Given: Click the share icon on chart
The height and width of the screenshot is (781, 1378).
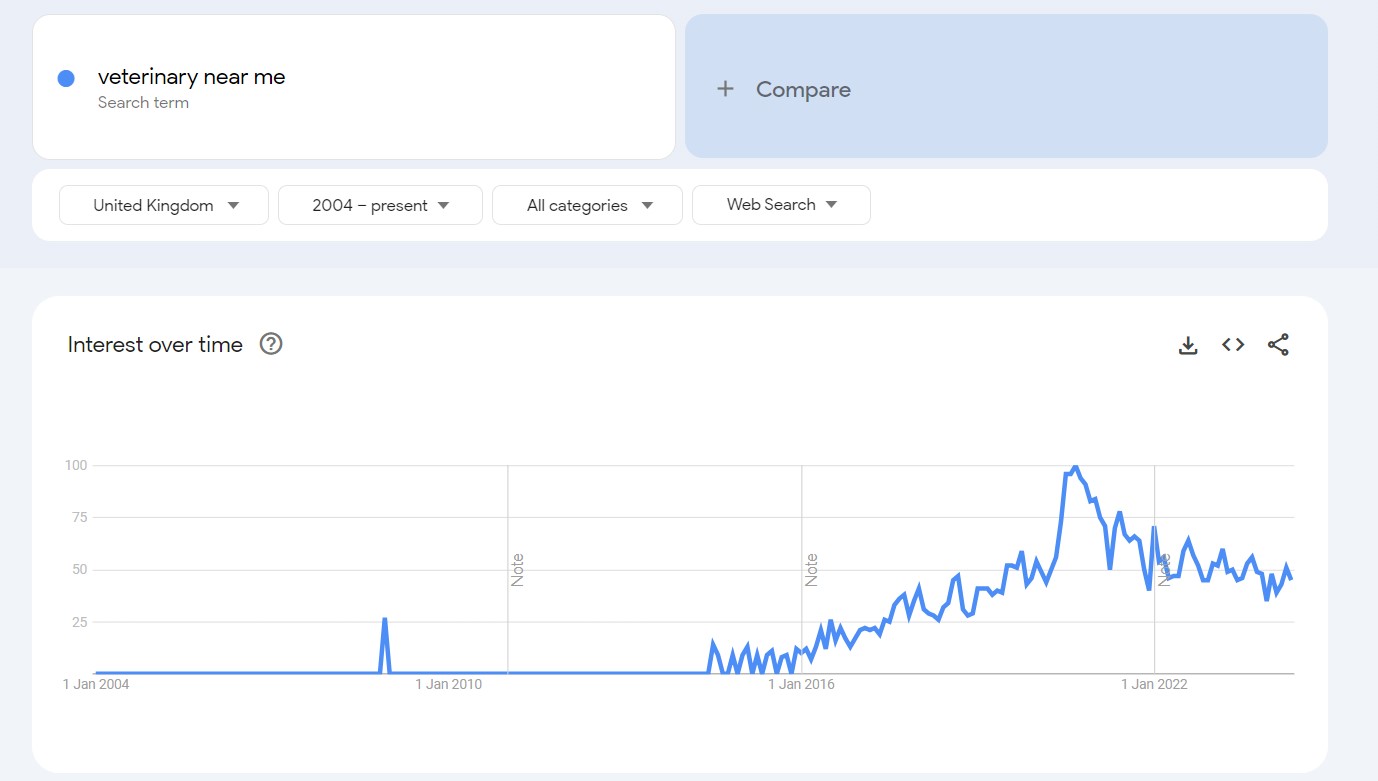Looking at the screenshot, I should 1278,345.
